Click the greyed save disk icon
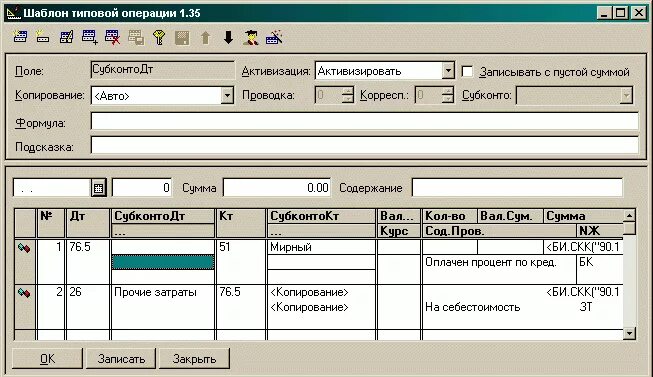 click(x=182, y=37)
